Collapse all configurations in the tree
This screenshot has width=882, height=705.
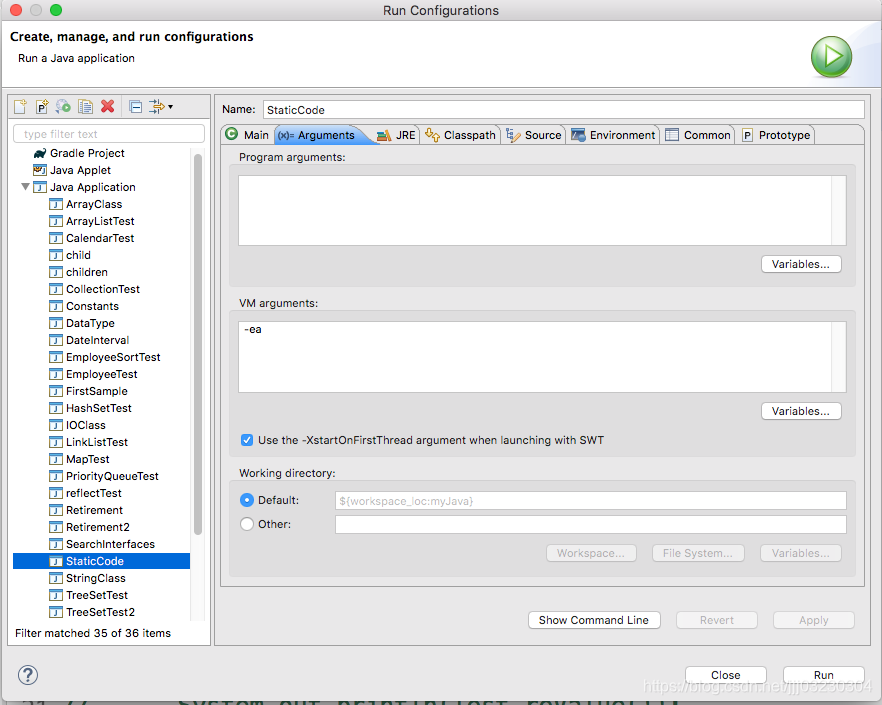(136, 106)
